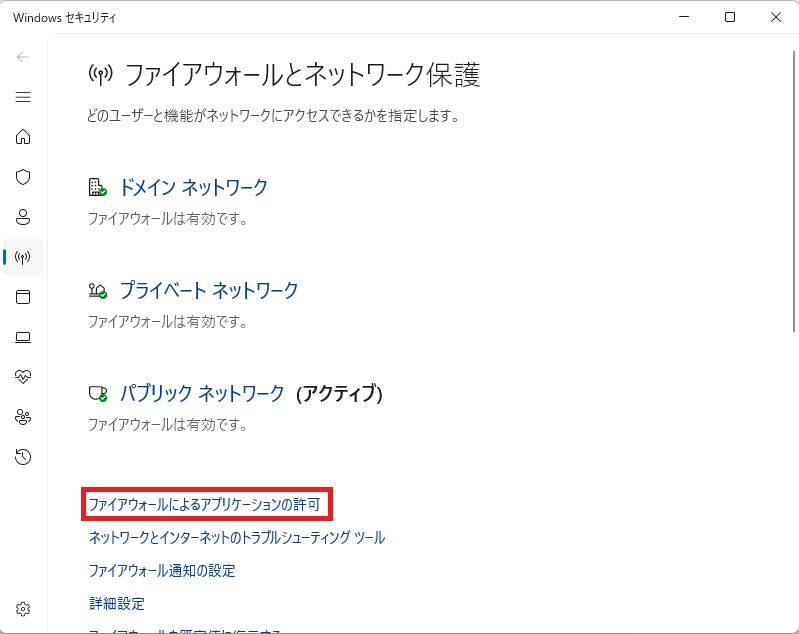Click the public network icon

98,393
